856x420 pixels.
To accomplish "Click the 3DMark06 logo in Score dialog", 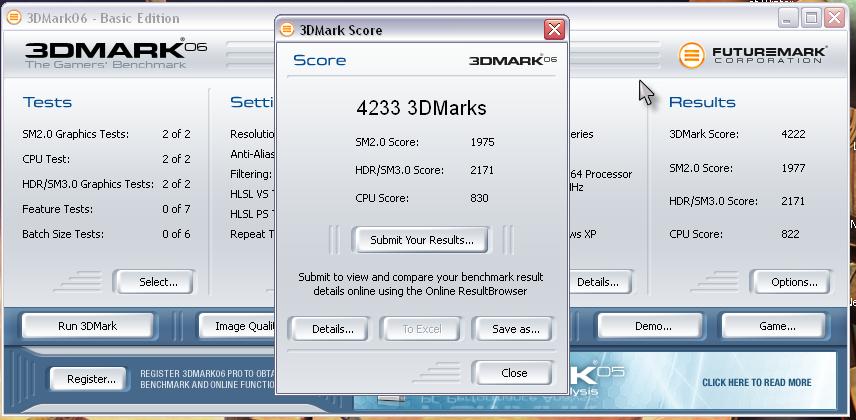I will (513, 60).
